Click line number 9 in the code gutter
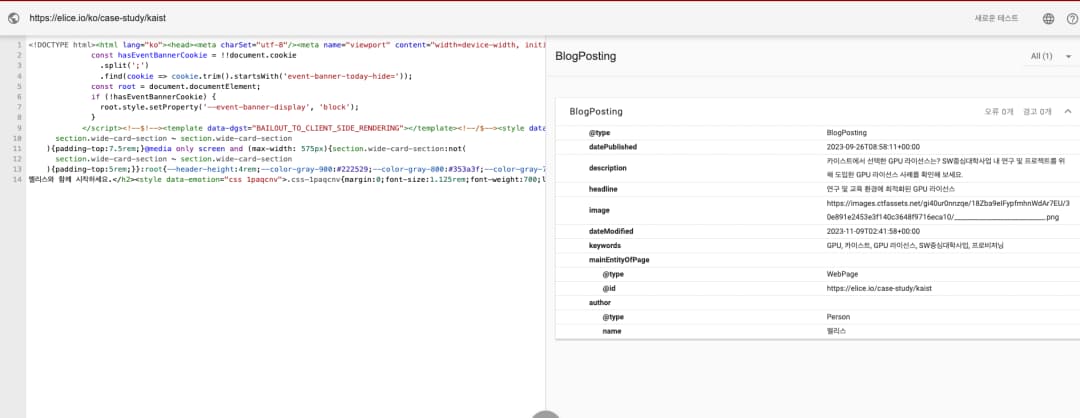Image resolution: width=1080 pixels, height=418 pixels. point(21,128)
